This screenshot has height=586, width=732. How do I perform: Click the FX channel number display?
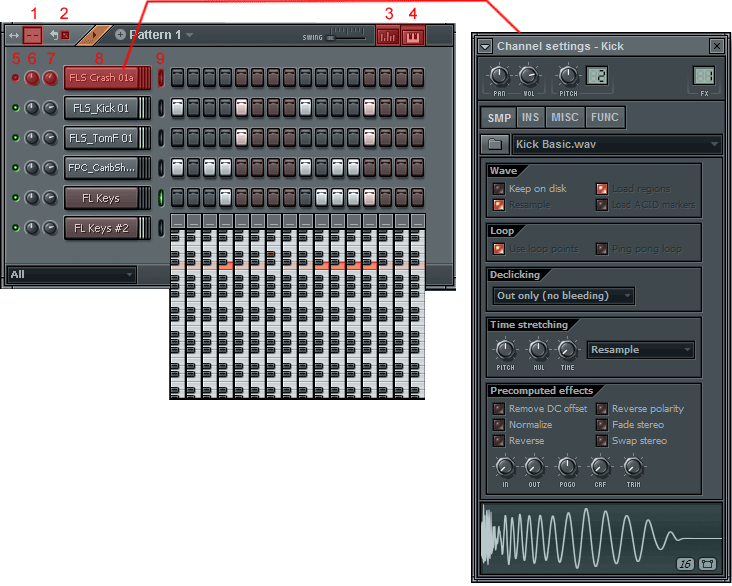tap(704, 76)
